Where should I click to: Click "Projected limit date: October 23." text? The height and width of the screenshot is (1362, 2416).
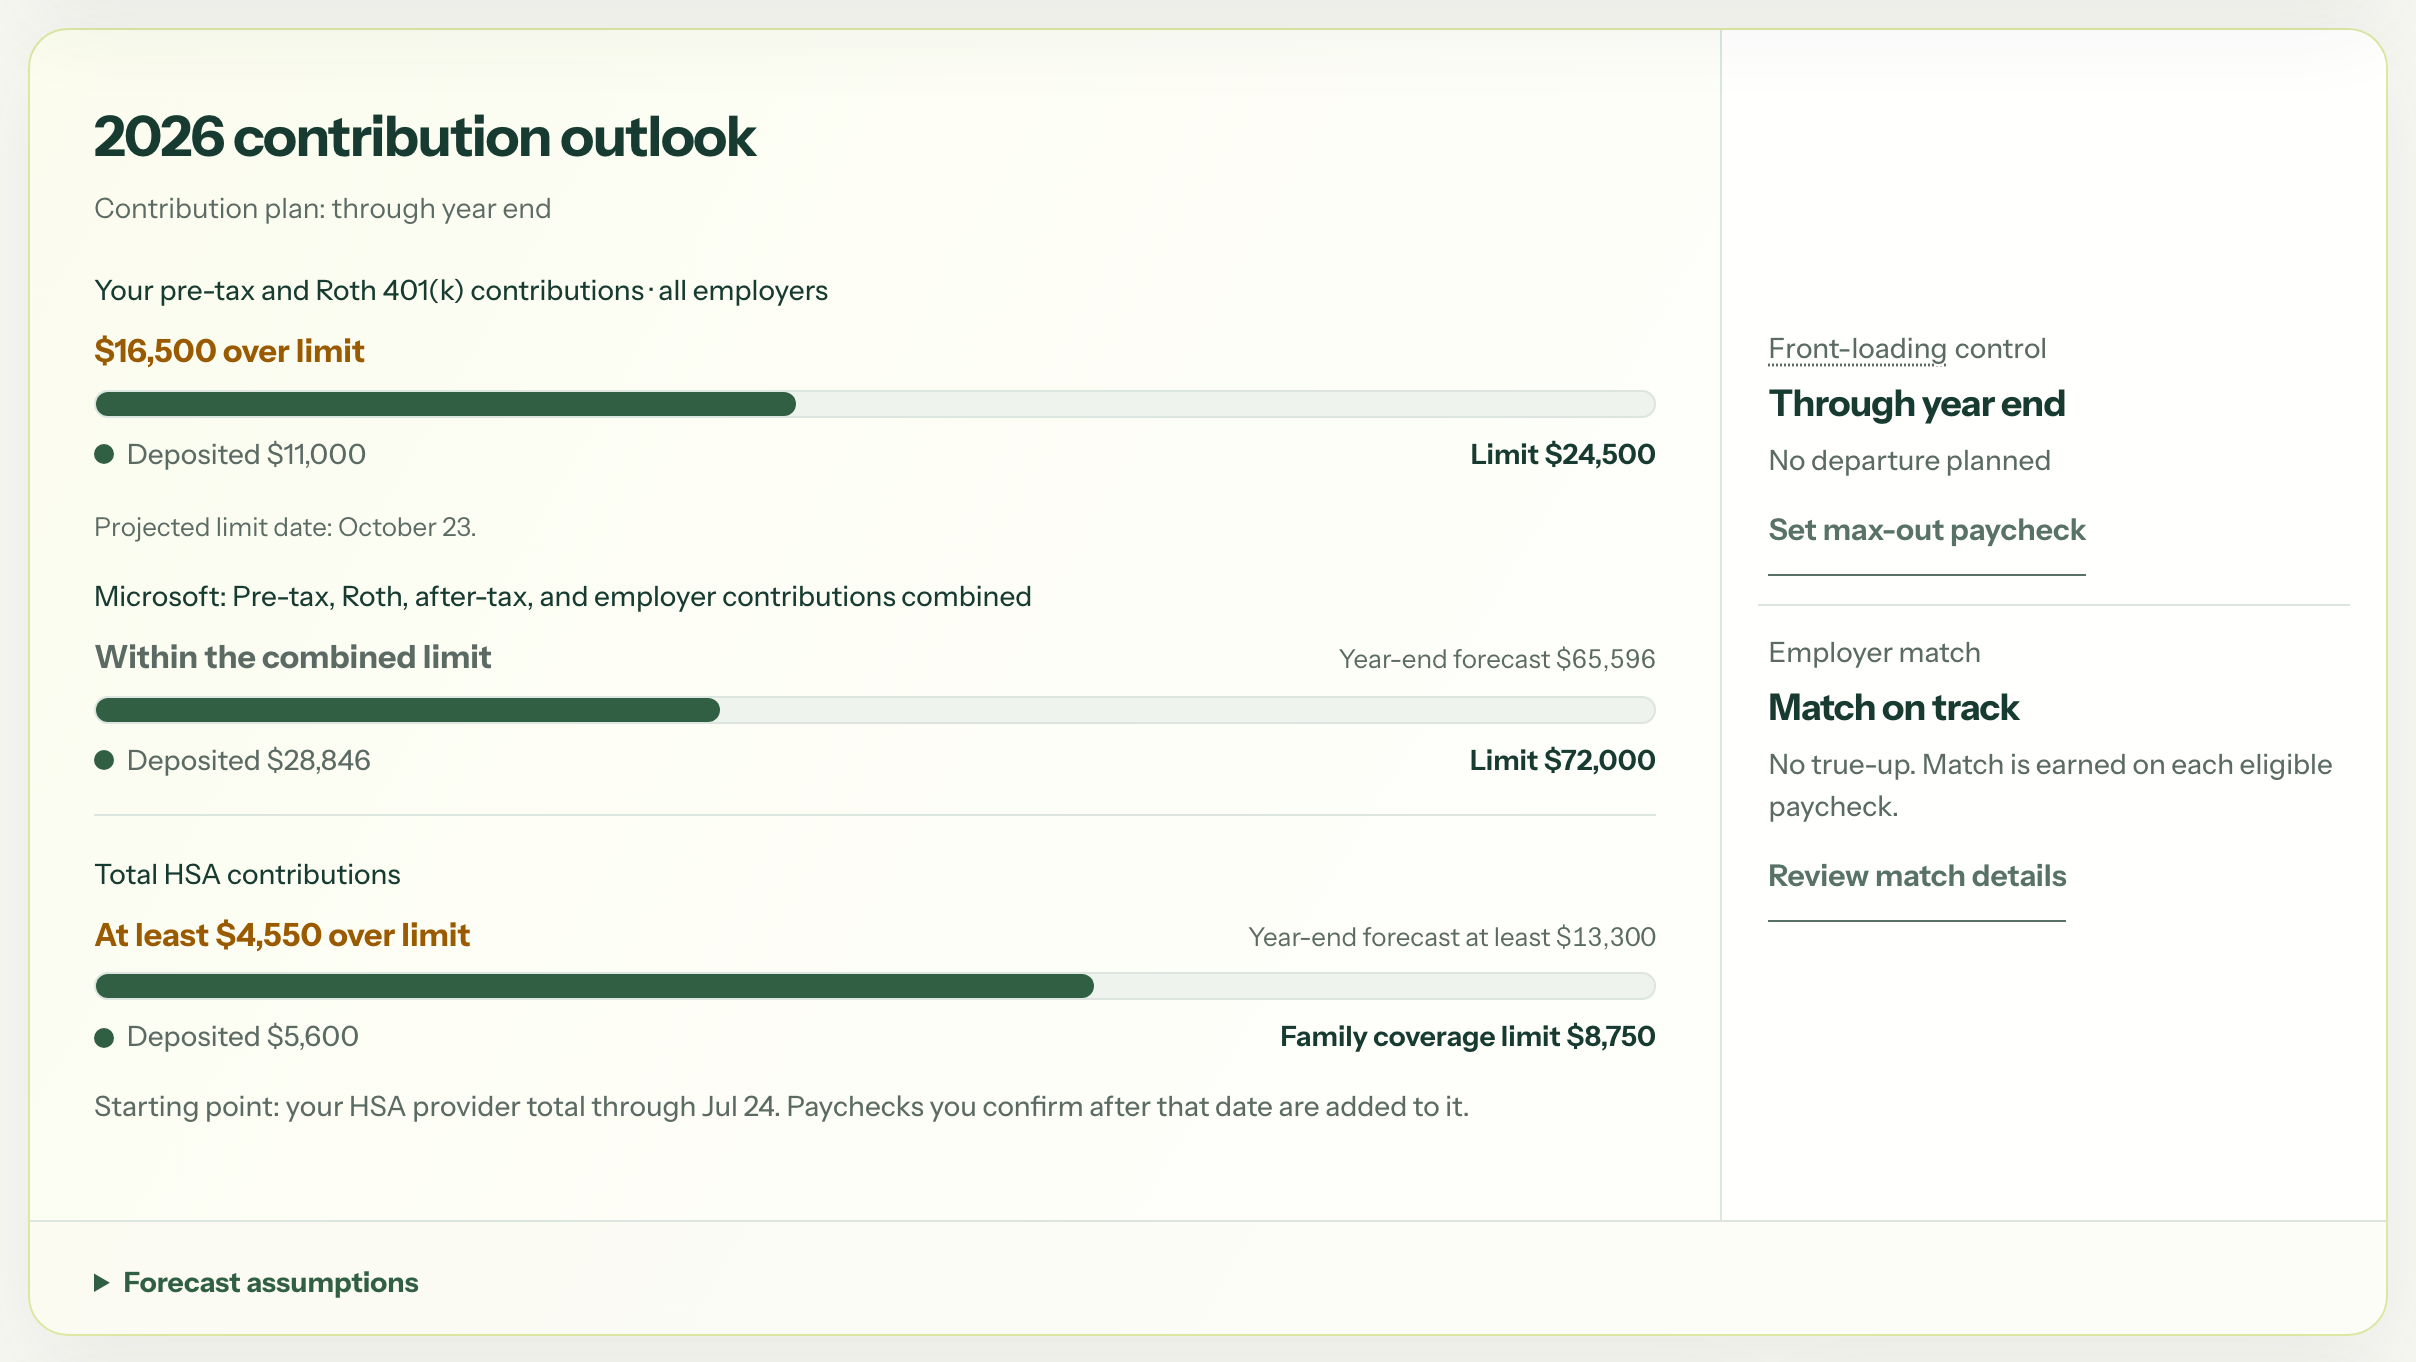pyautogui.click(x=285, y=527)
